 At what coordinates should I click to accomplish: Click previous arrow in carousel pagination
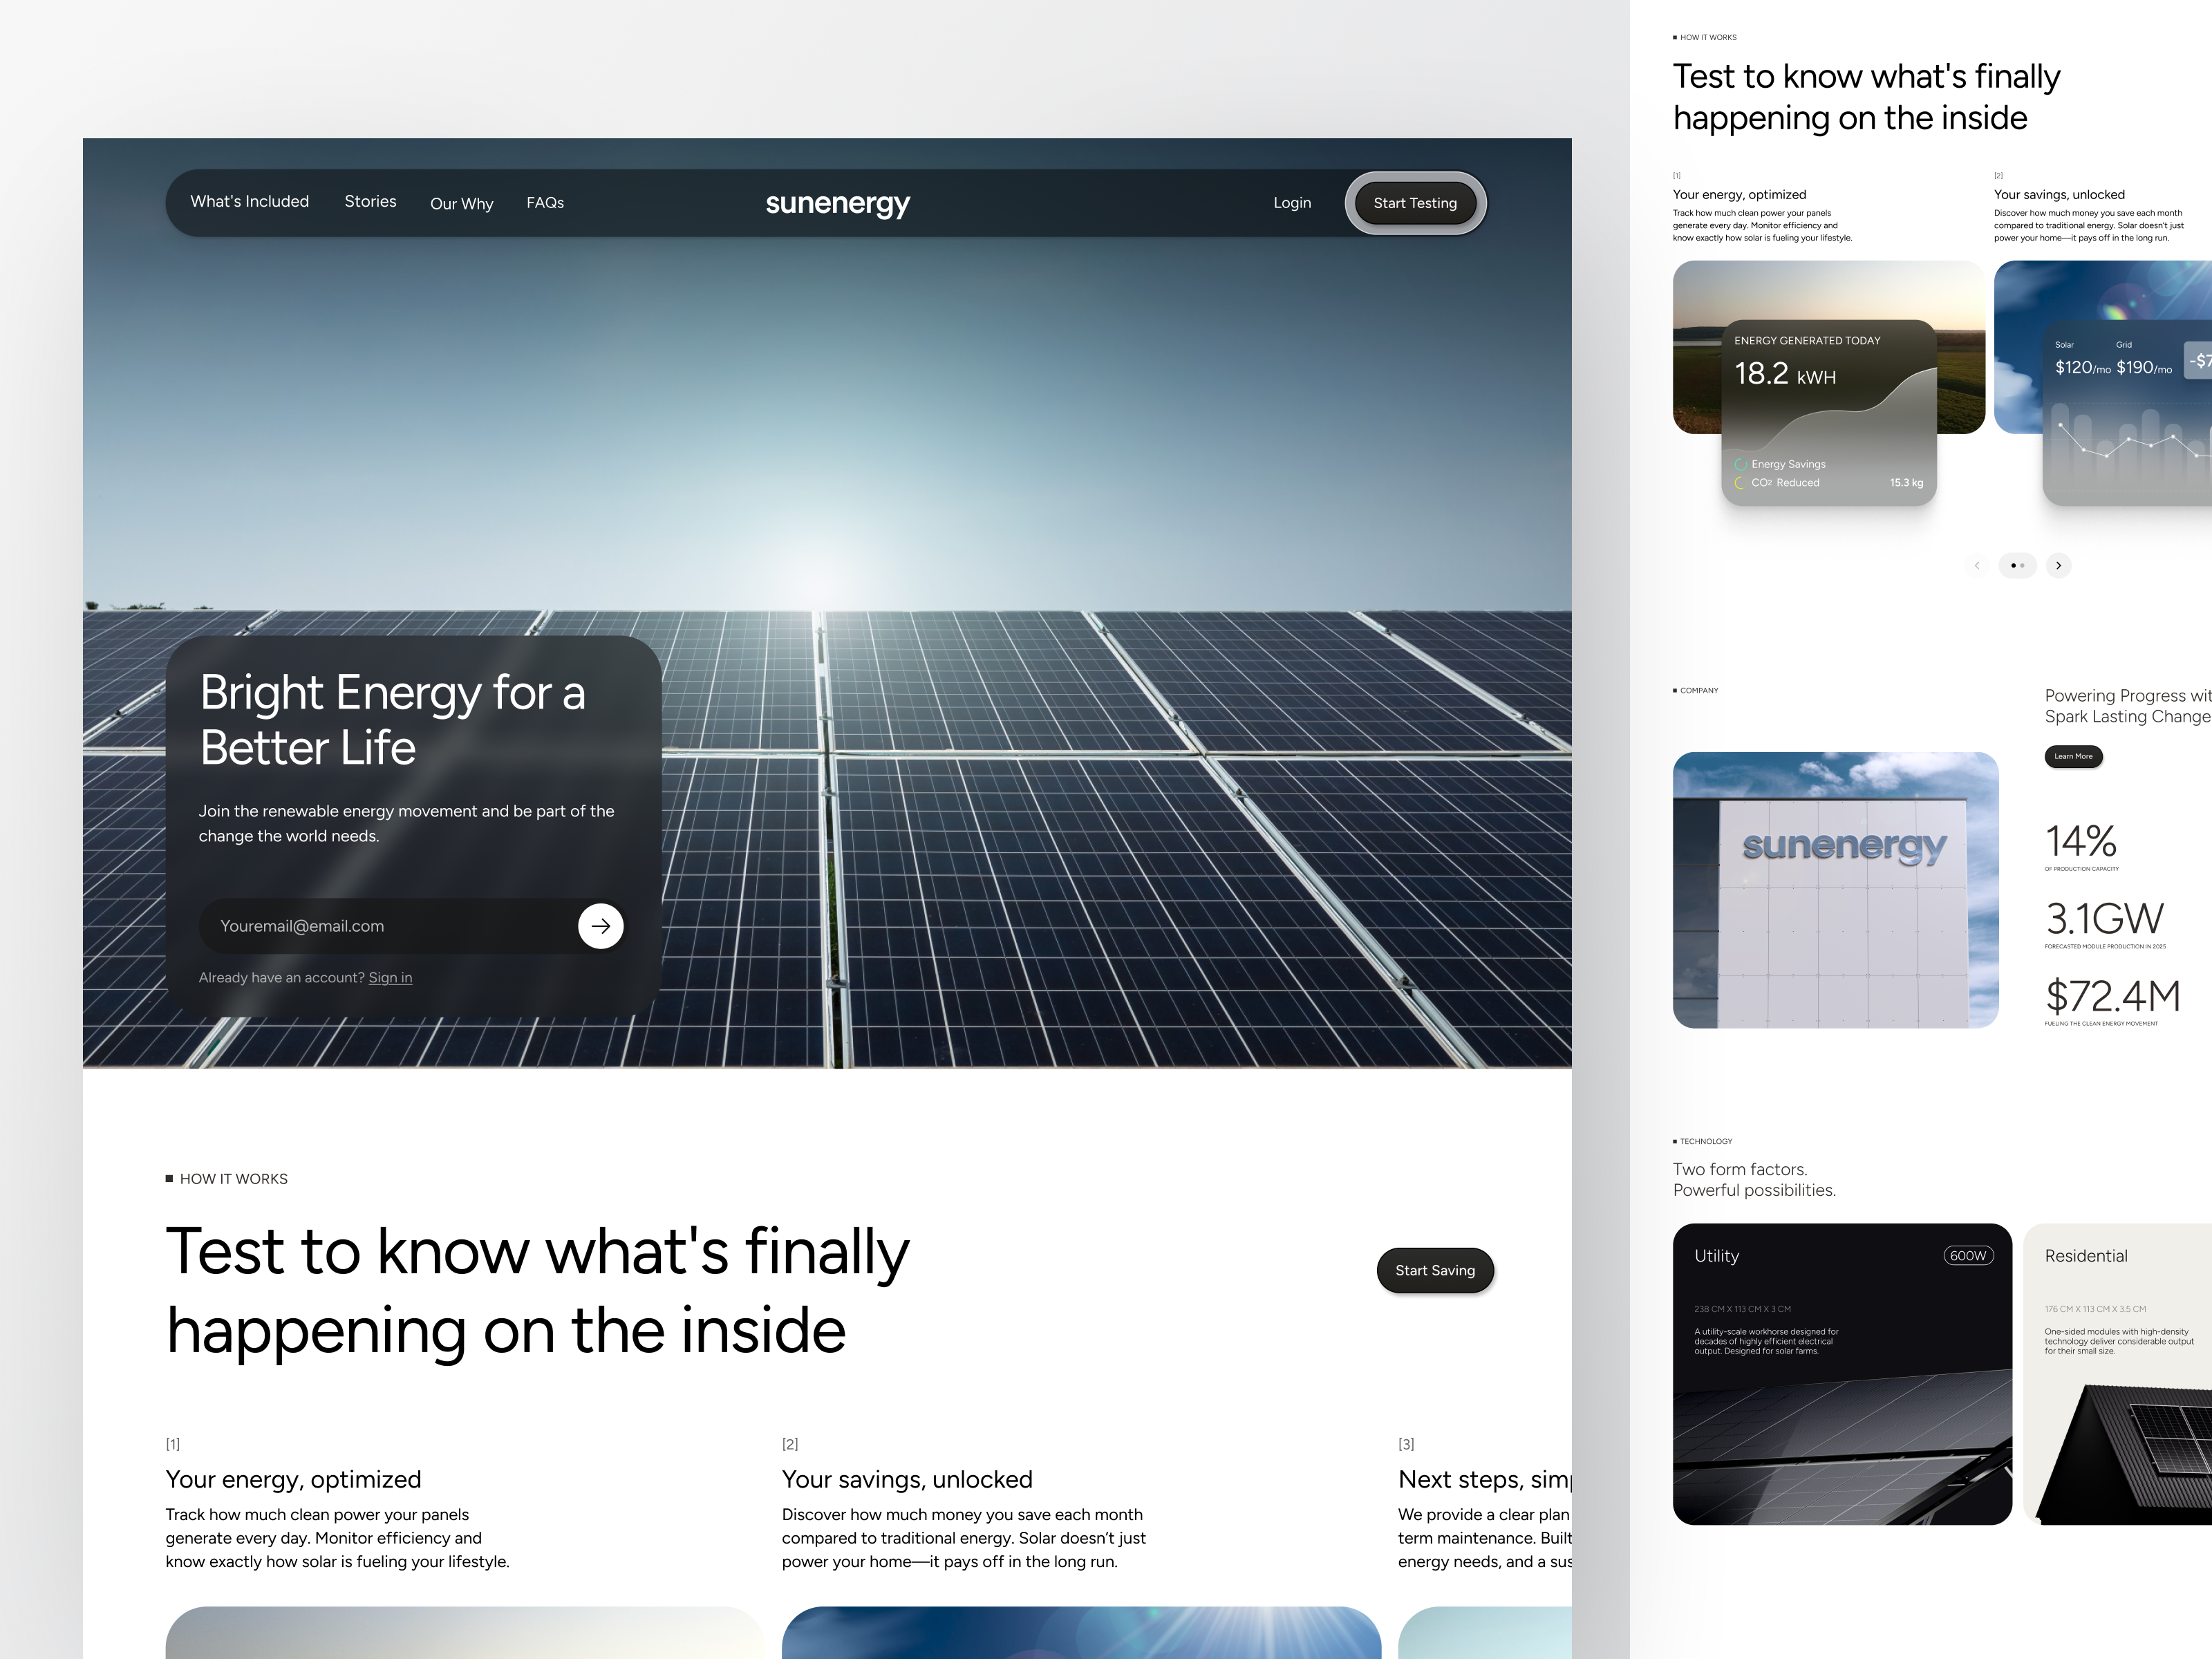click(1977, 566)
